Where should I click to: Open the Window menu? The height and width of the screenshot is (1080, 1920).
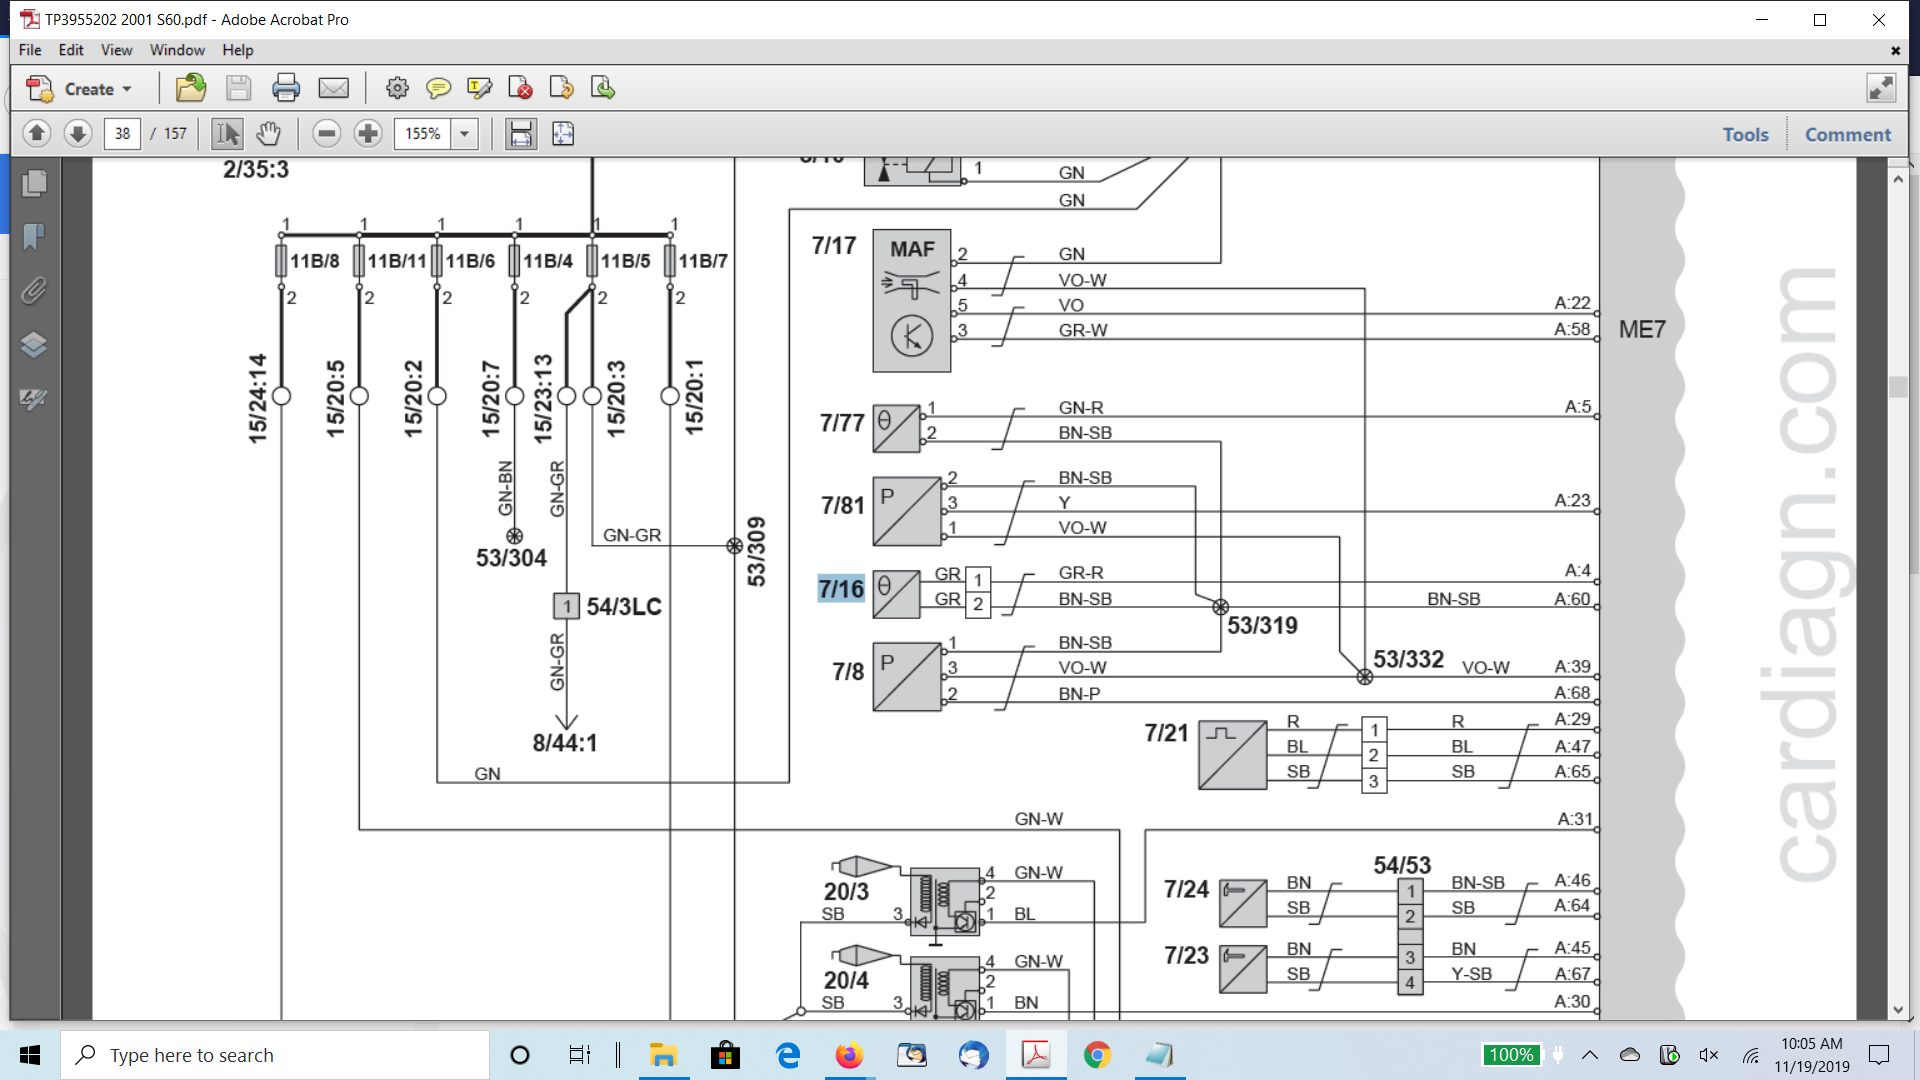[177, 50]
